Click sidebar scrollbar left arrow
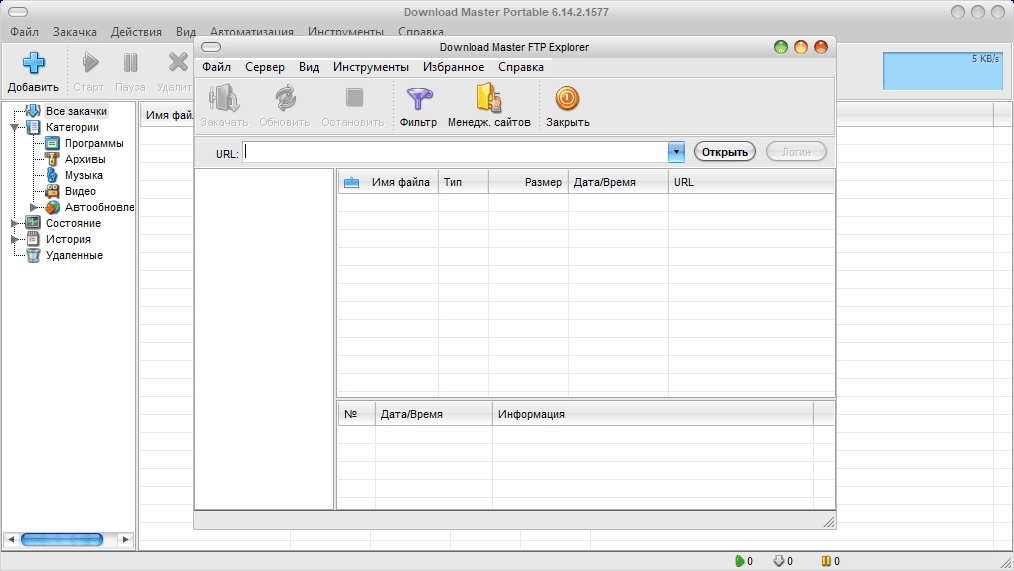 [x=10, y=539]
